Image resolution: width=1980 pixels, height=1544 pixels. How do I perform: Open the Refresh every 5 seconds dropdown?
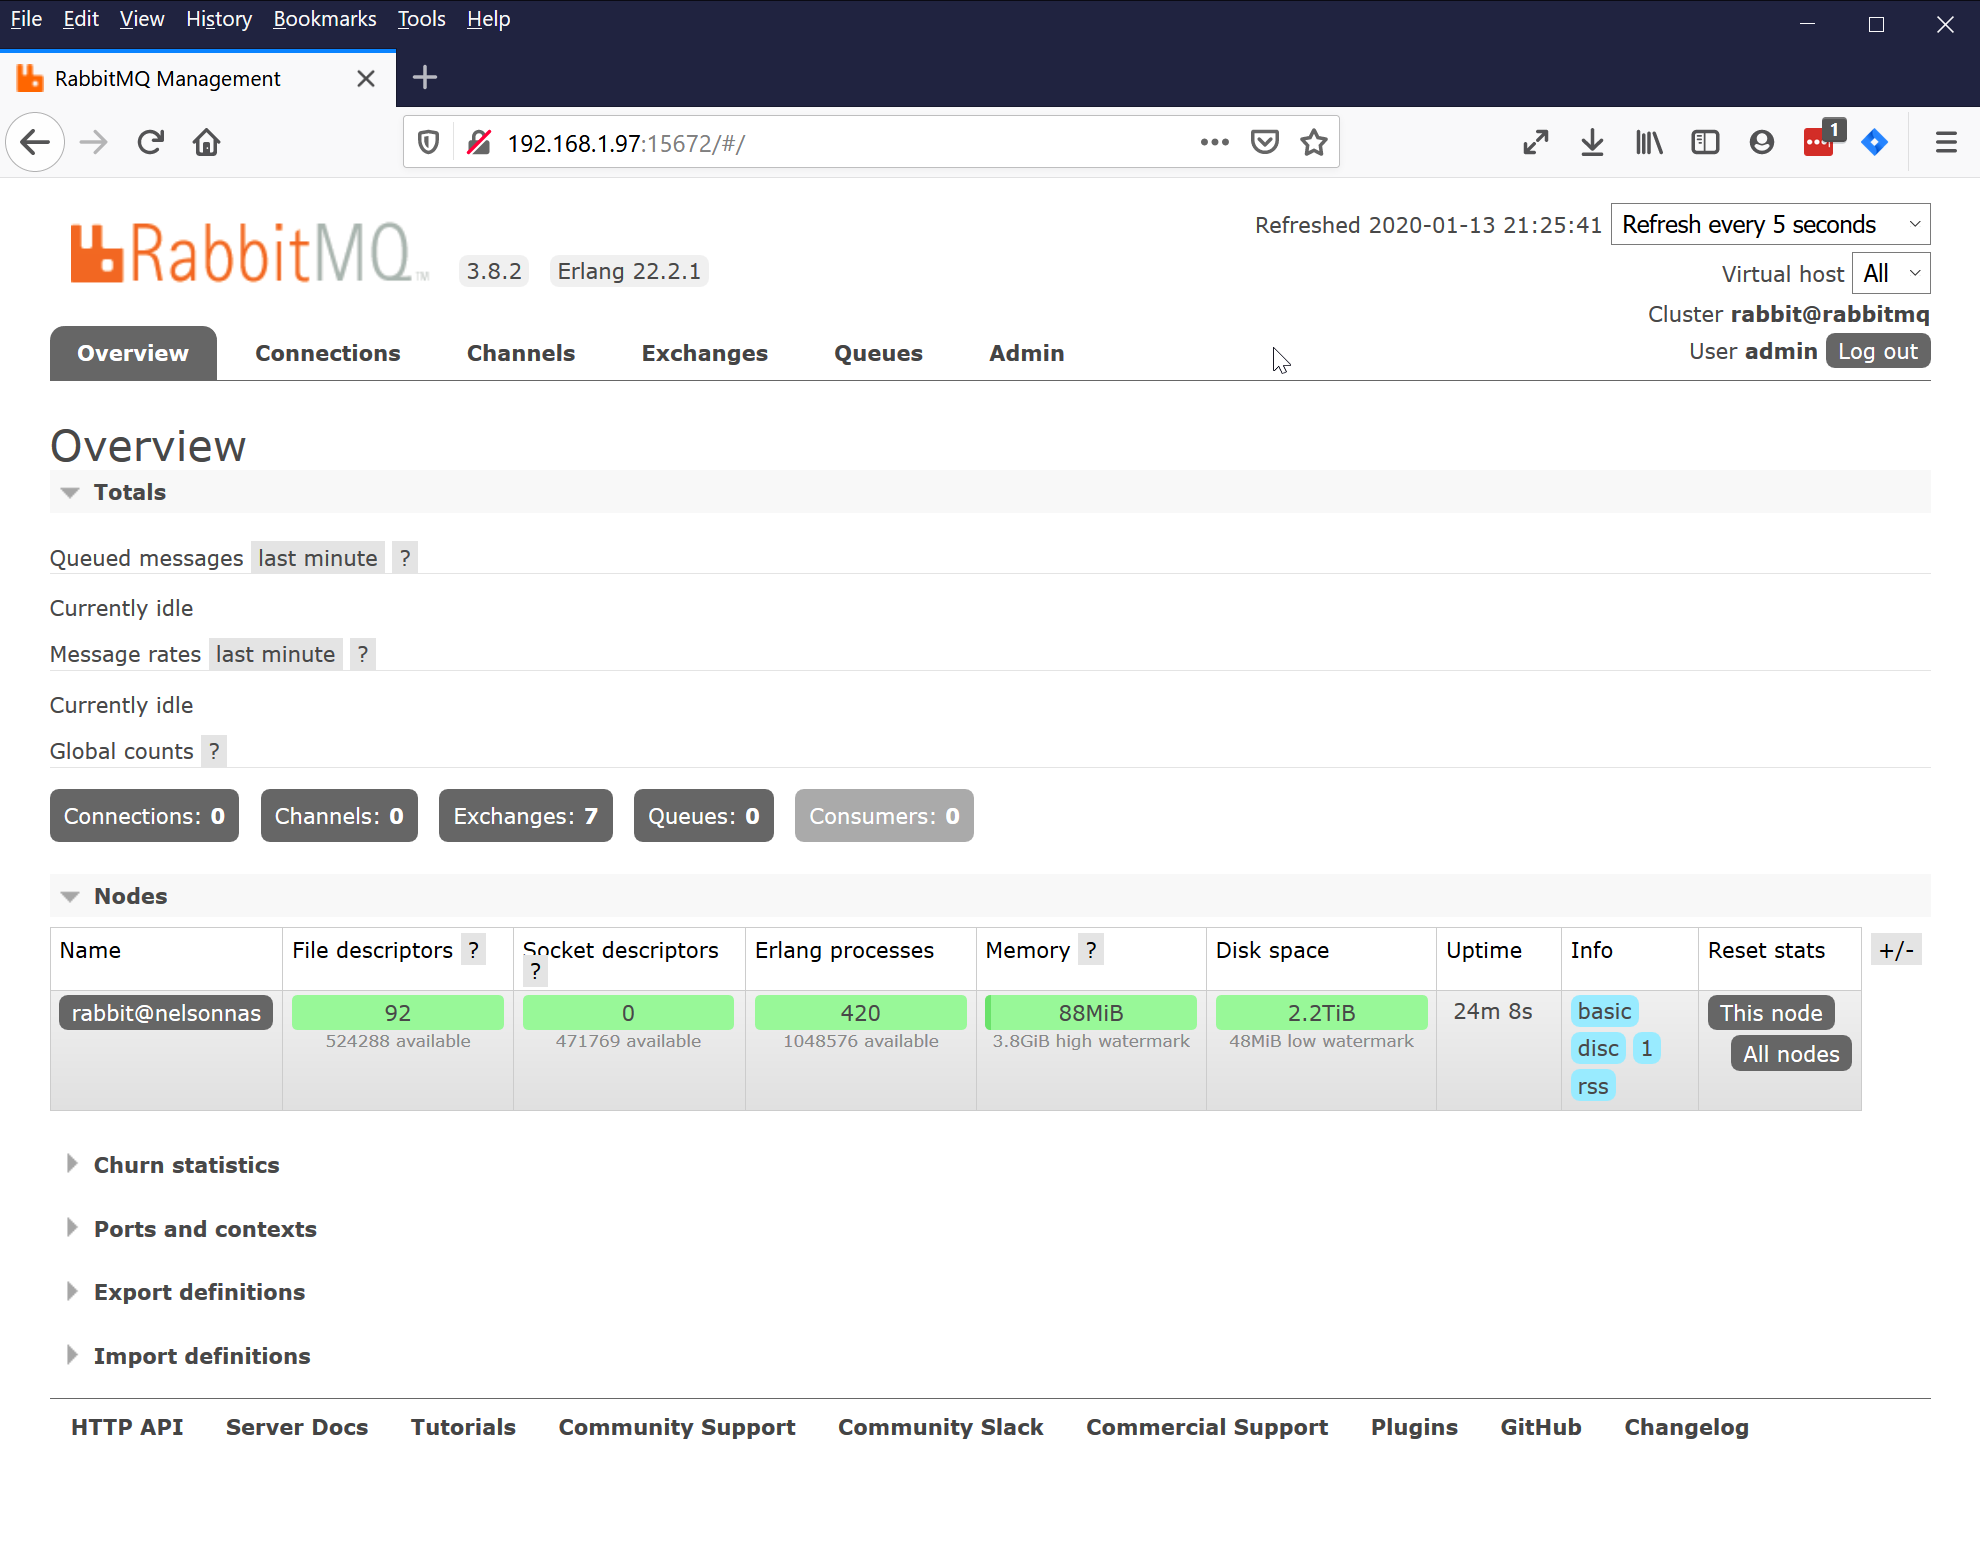1769,225
